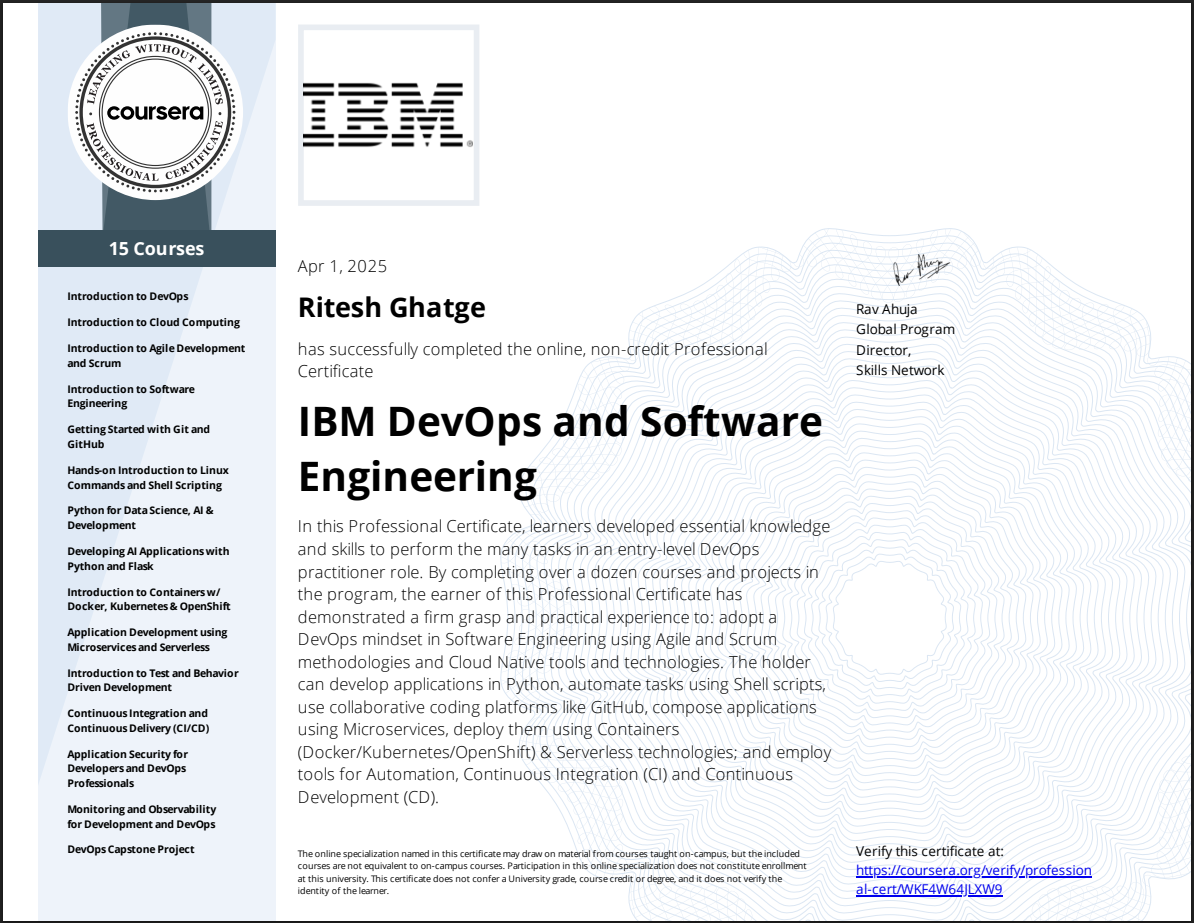Viewport: 1194px width, 923px height.
Task: Click the recipient name Ritesh Ghatge
Action: click(391, 308)
